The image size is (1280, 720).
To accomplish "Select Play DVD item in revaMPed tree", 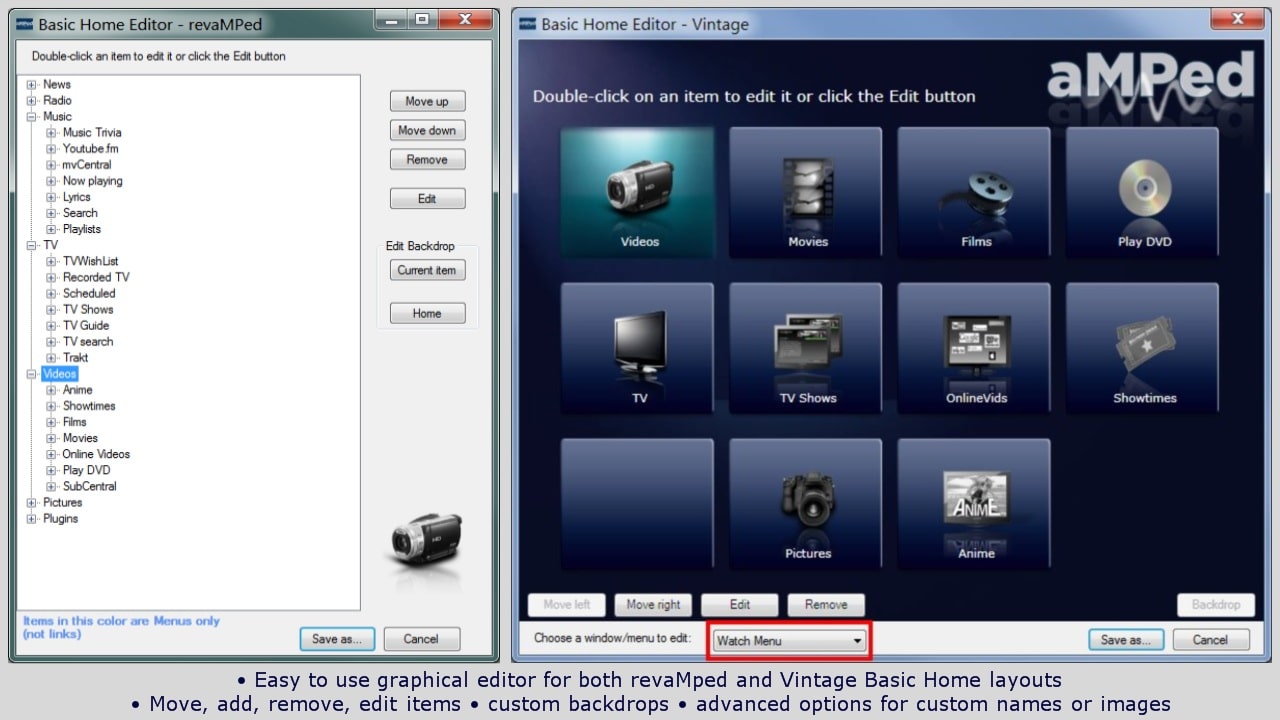I will pyautogui.click(x=86, y=470).
